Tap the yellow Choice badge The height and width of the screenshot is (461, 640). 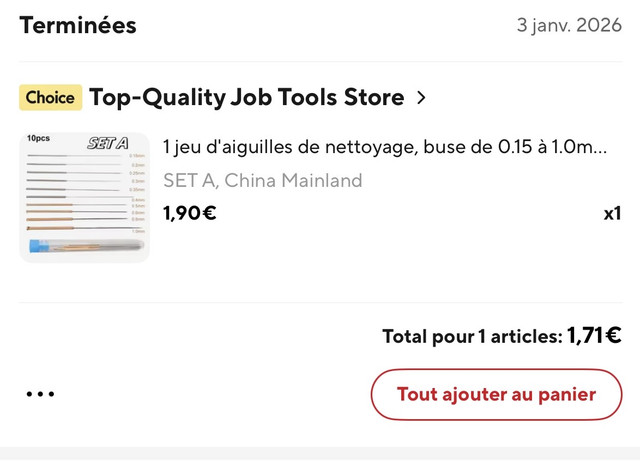click(51, 98)
